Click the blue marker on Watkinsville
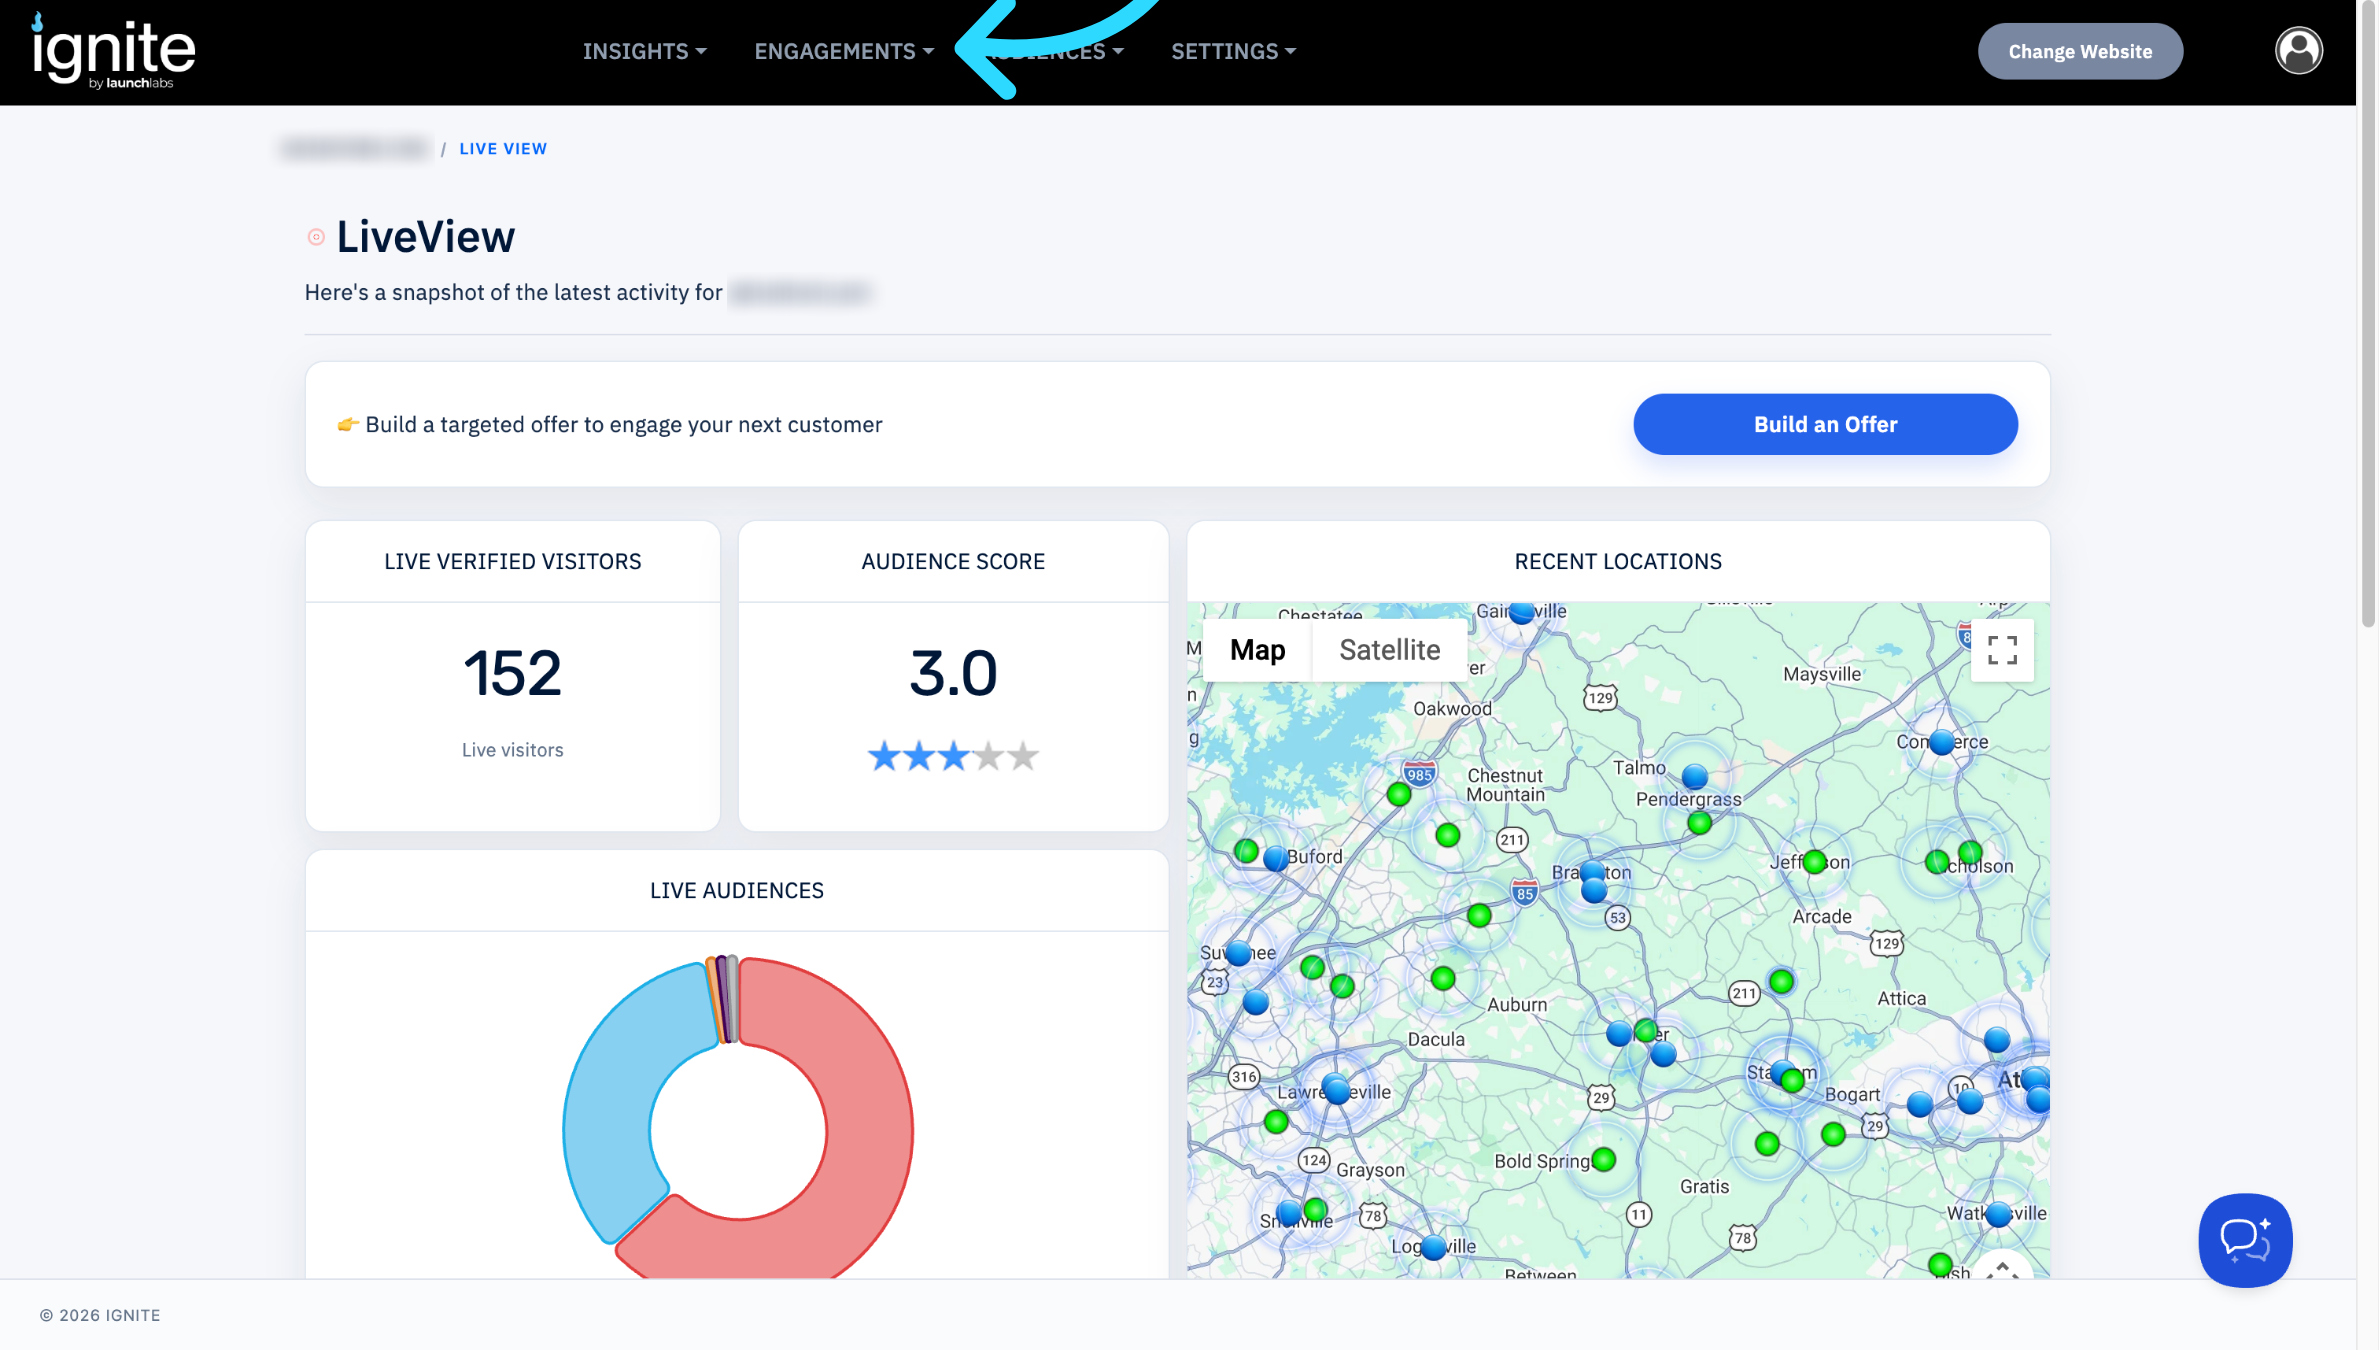Image resolution: width=2379 pixels, height=1350 pixels. (1998, 1214)
